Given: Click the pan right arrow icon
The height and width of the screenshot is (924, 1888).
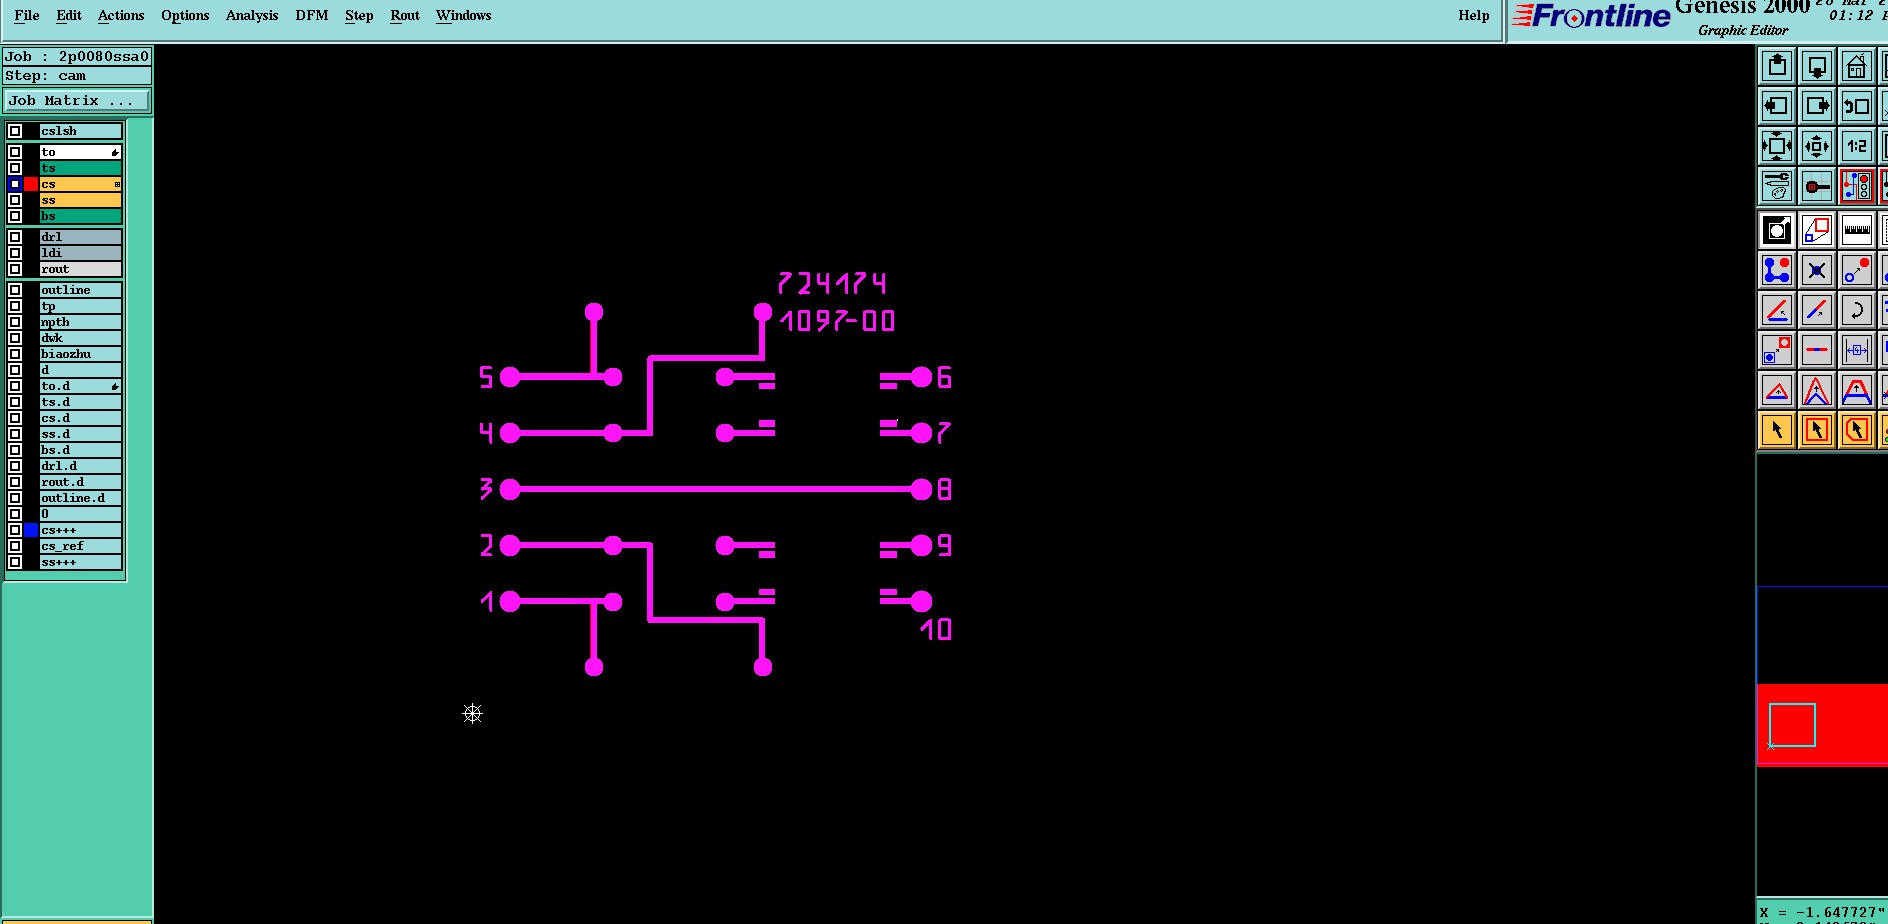Looking at the screenshot, I should point(1817,106).
